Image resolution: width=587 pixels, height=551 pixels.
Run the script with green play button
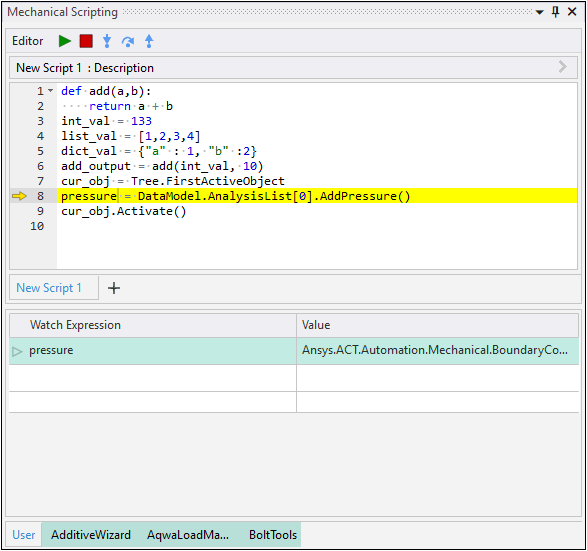point(65,41)
